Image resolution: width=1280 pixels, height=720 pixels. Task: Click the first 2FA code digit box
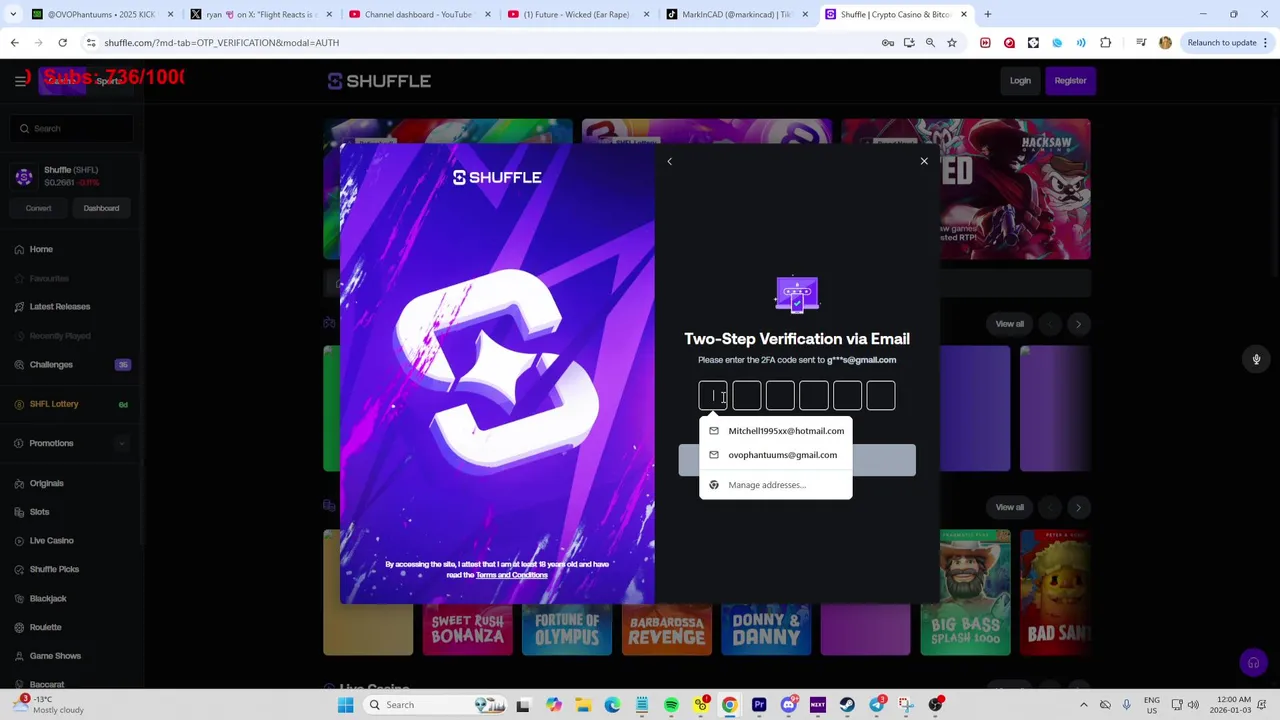click(713, 396)
